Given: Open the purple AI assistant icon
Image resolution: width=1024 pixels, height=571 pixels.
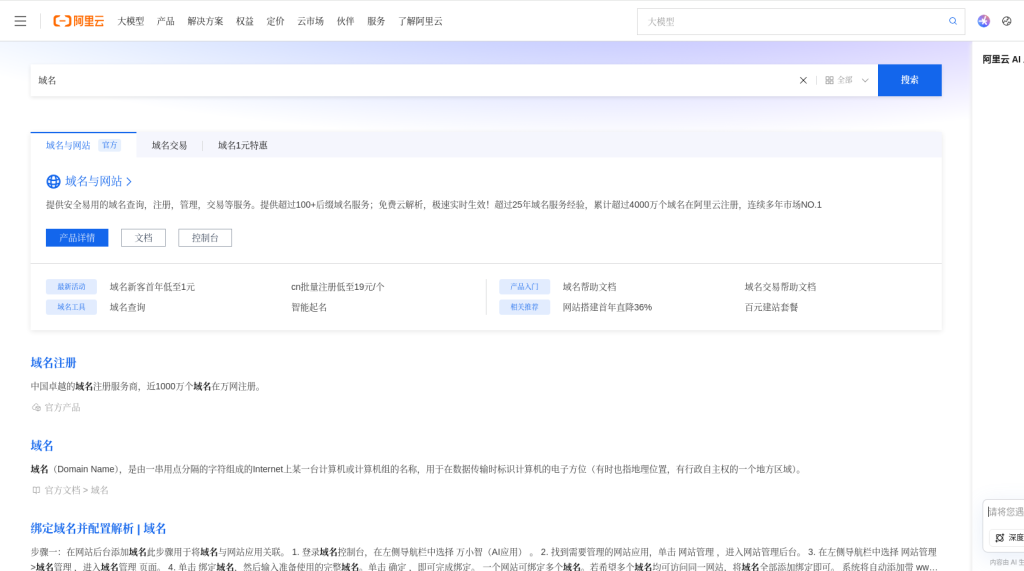Looking at the screenshot, I should [984, 21].
